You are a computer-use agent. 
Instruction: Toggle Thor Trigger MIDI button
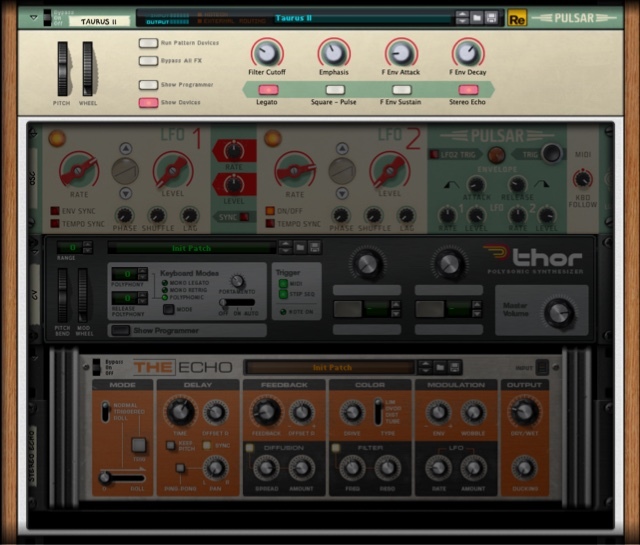point(283,283)
